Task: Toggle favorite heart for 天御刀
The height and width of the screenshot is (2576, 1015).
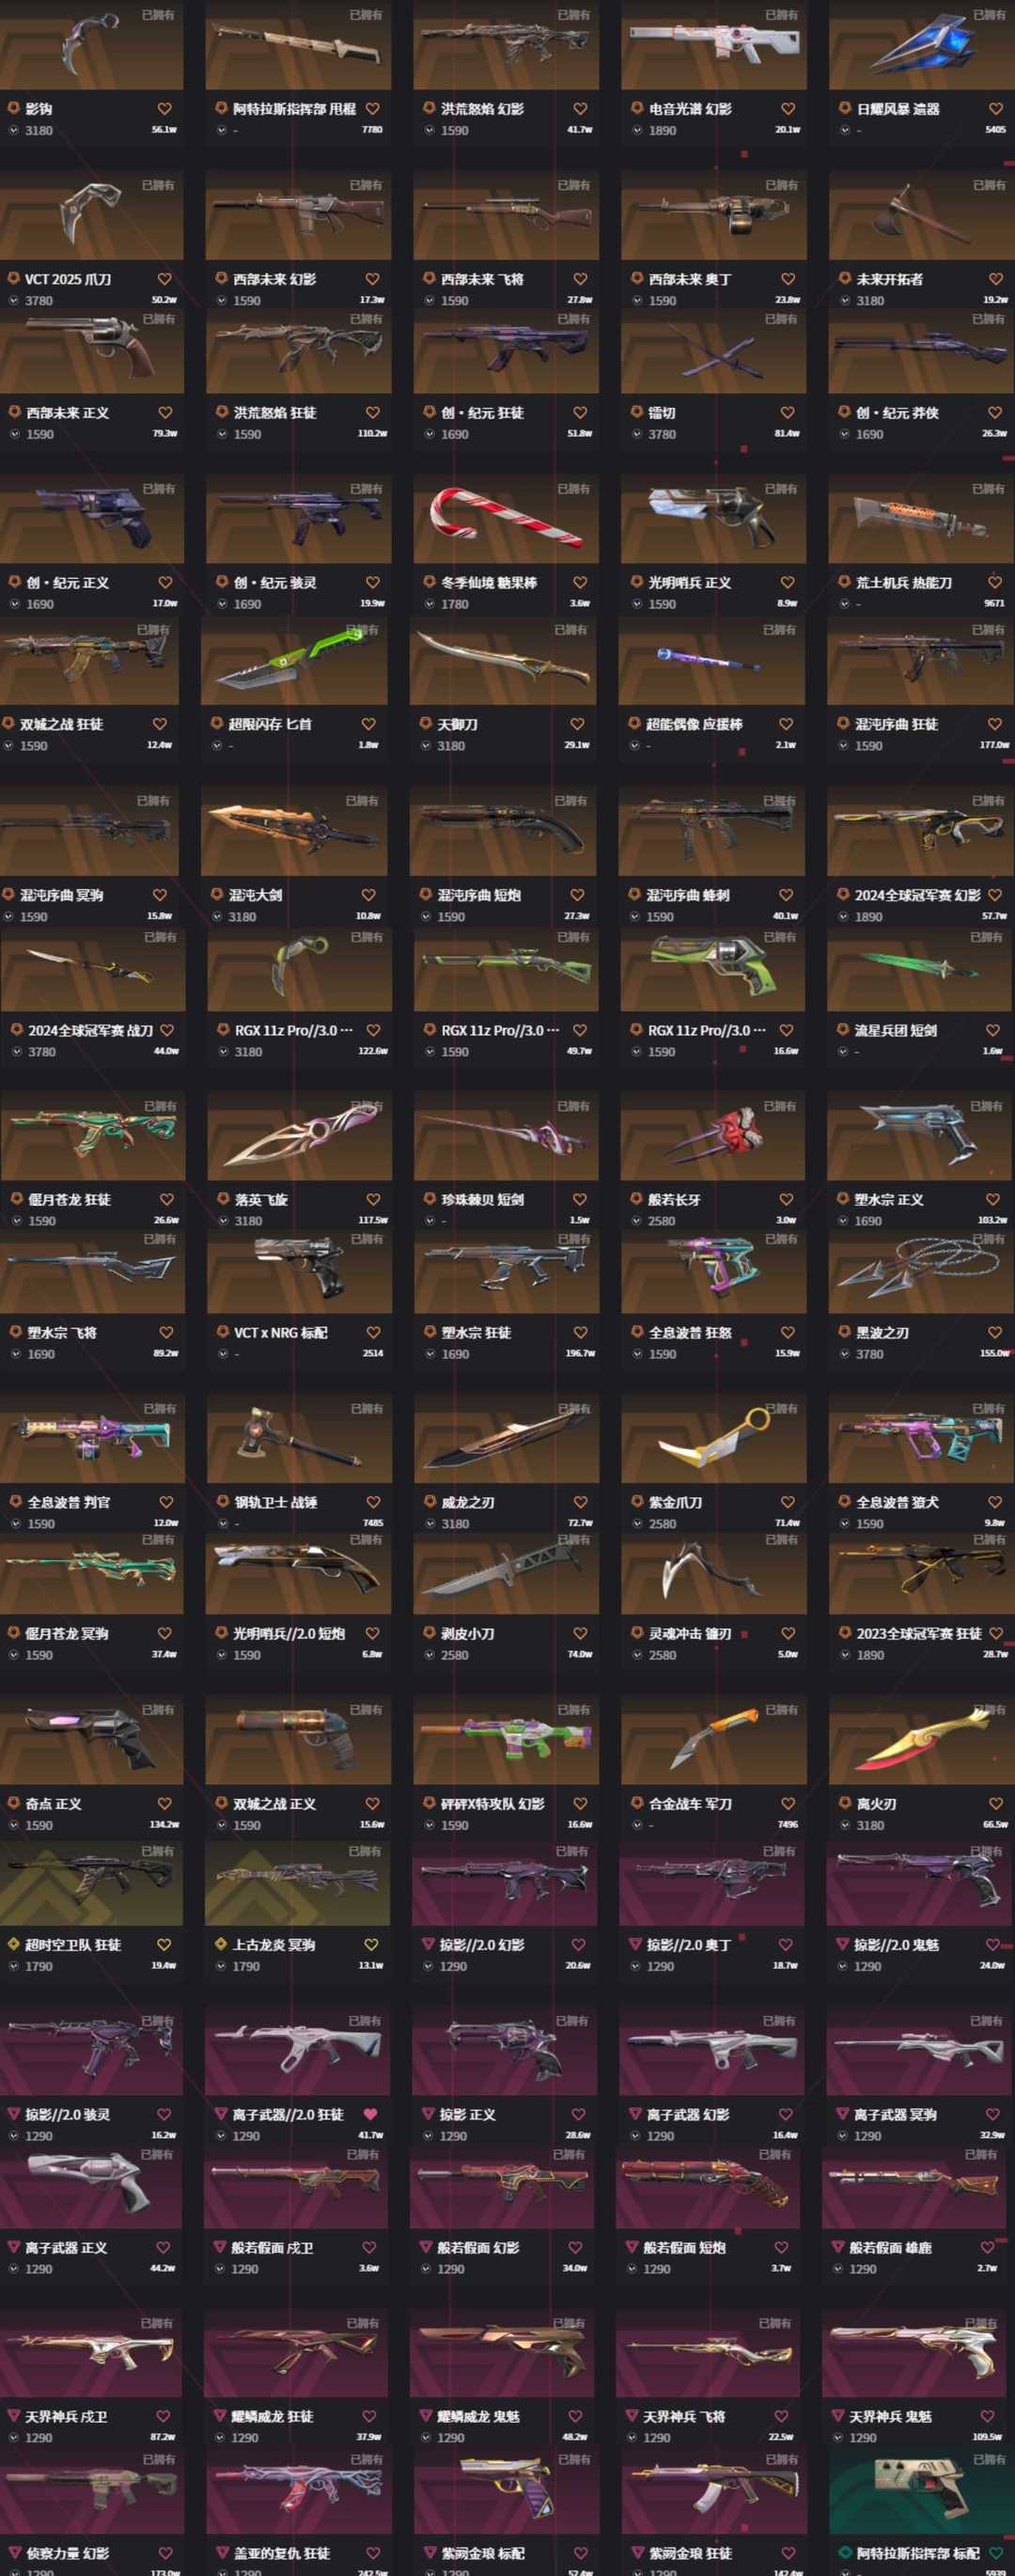Action: (x=577, y=724)
